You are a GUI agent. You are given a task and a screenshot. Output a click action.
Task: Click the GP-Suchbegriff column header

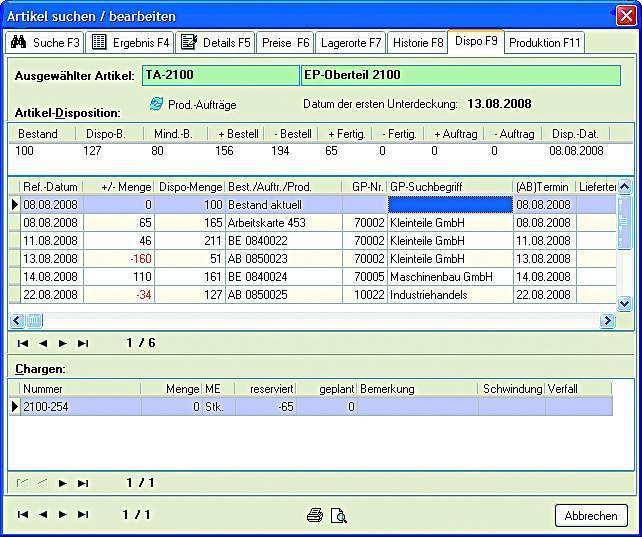coord(450,187)
